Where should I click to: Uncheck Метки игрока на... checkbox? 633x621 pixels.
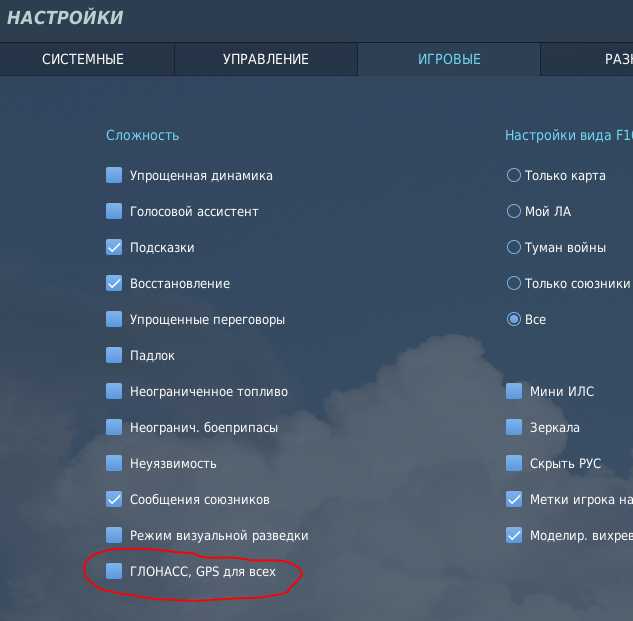tap(514, 499)
